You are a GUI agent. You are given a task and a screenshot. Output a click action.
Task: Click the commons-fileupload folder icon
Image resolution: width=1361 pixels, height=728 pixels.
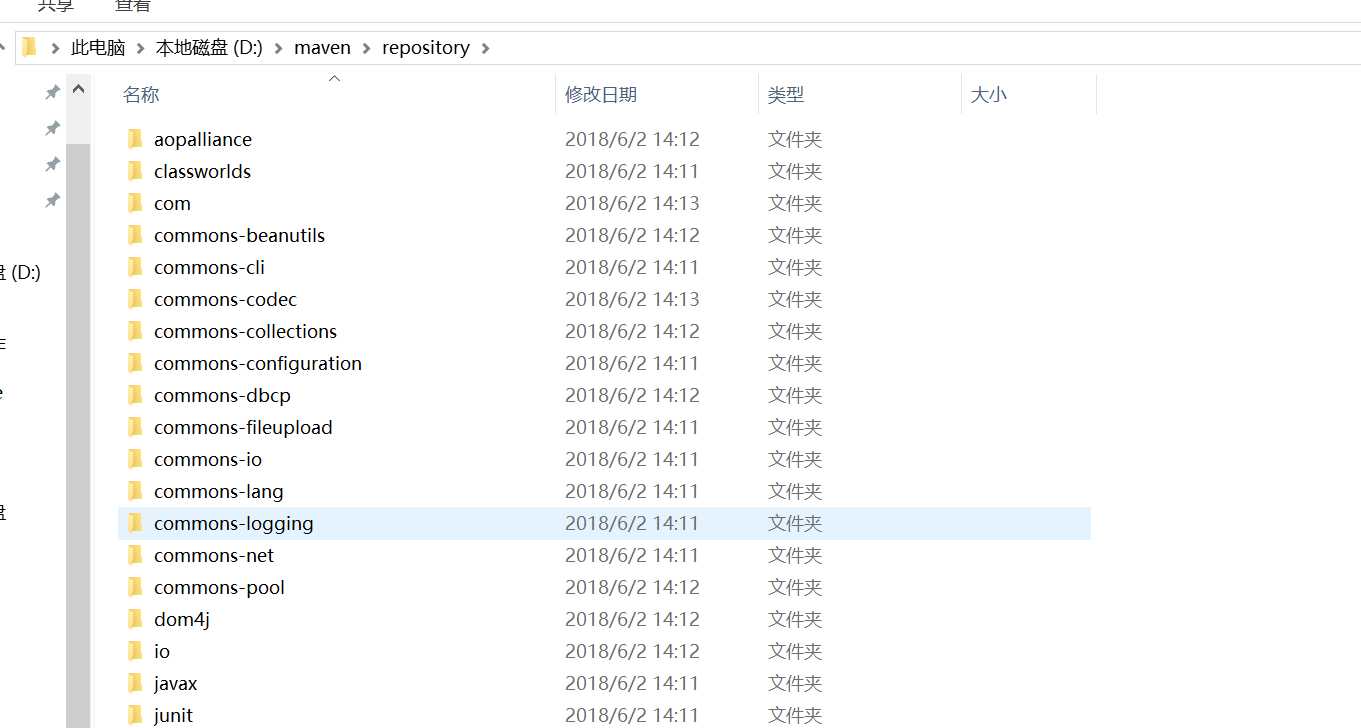(136, 427)
